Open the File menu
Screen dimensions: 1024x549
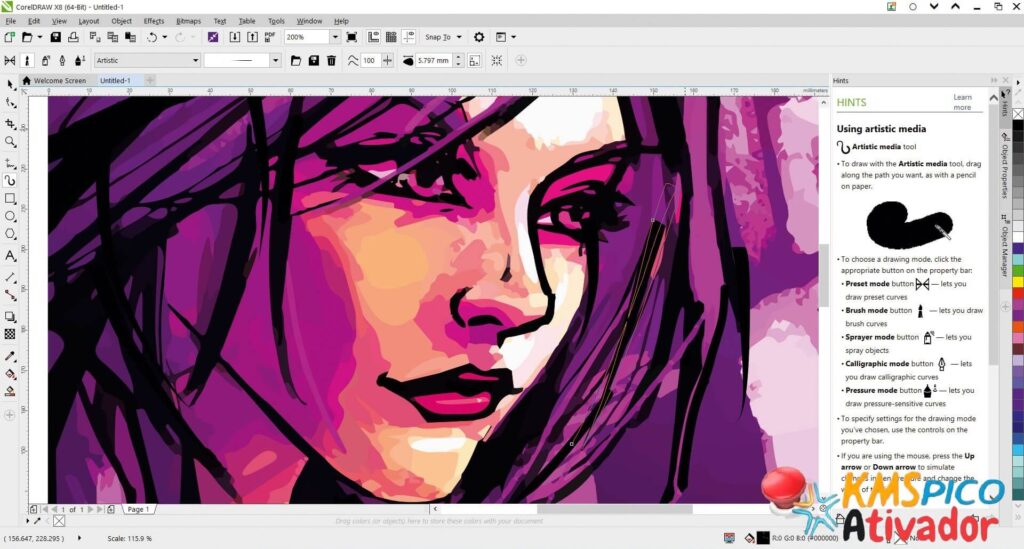(x=10, y=21)
